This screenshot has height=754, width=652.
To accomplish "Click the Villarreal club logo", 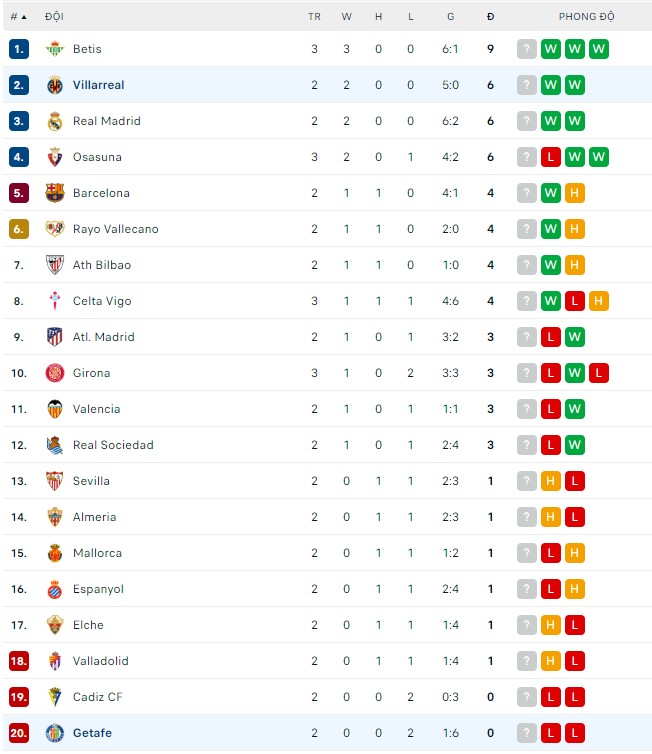I will 54,85.
